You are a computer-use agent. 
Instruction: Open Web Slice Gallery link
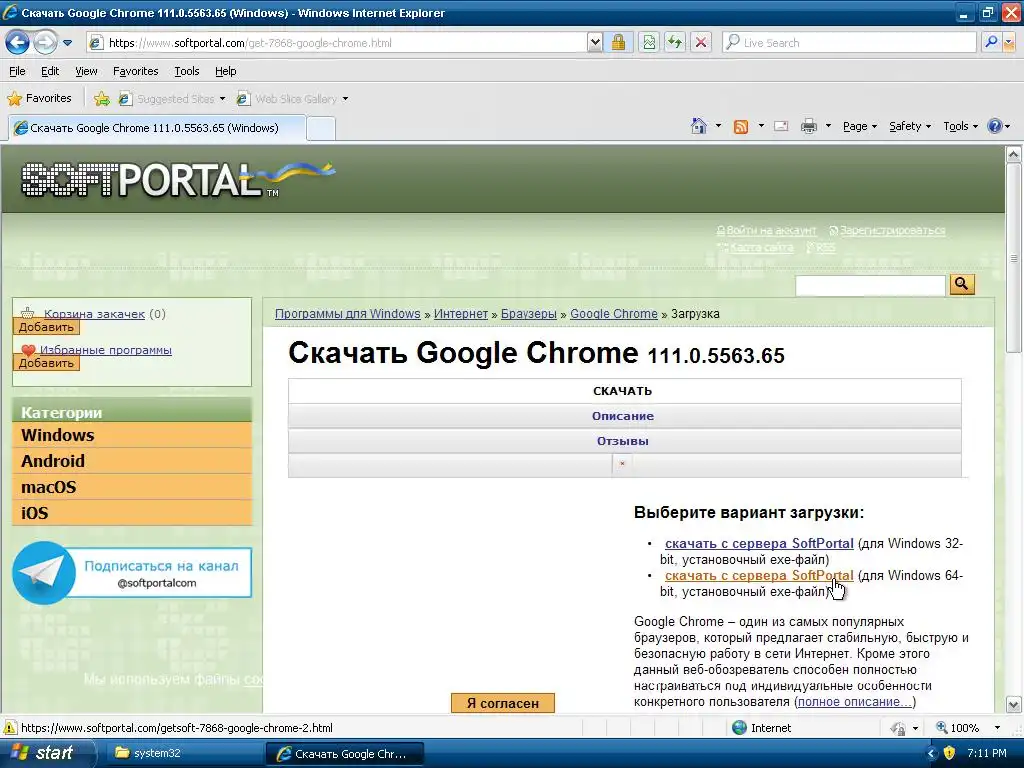(287, 99)
